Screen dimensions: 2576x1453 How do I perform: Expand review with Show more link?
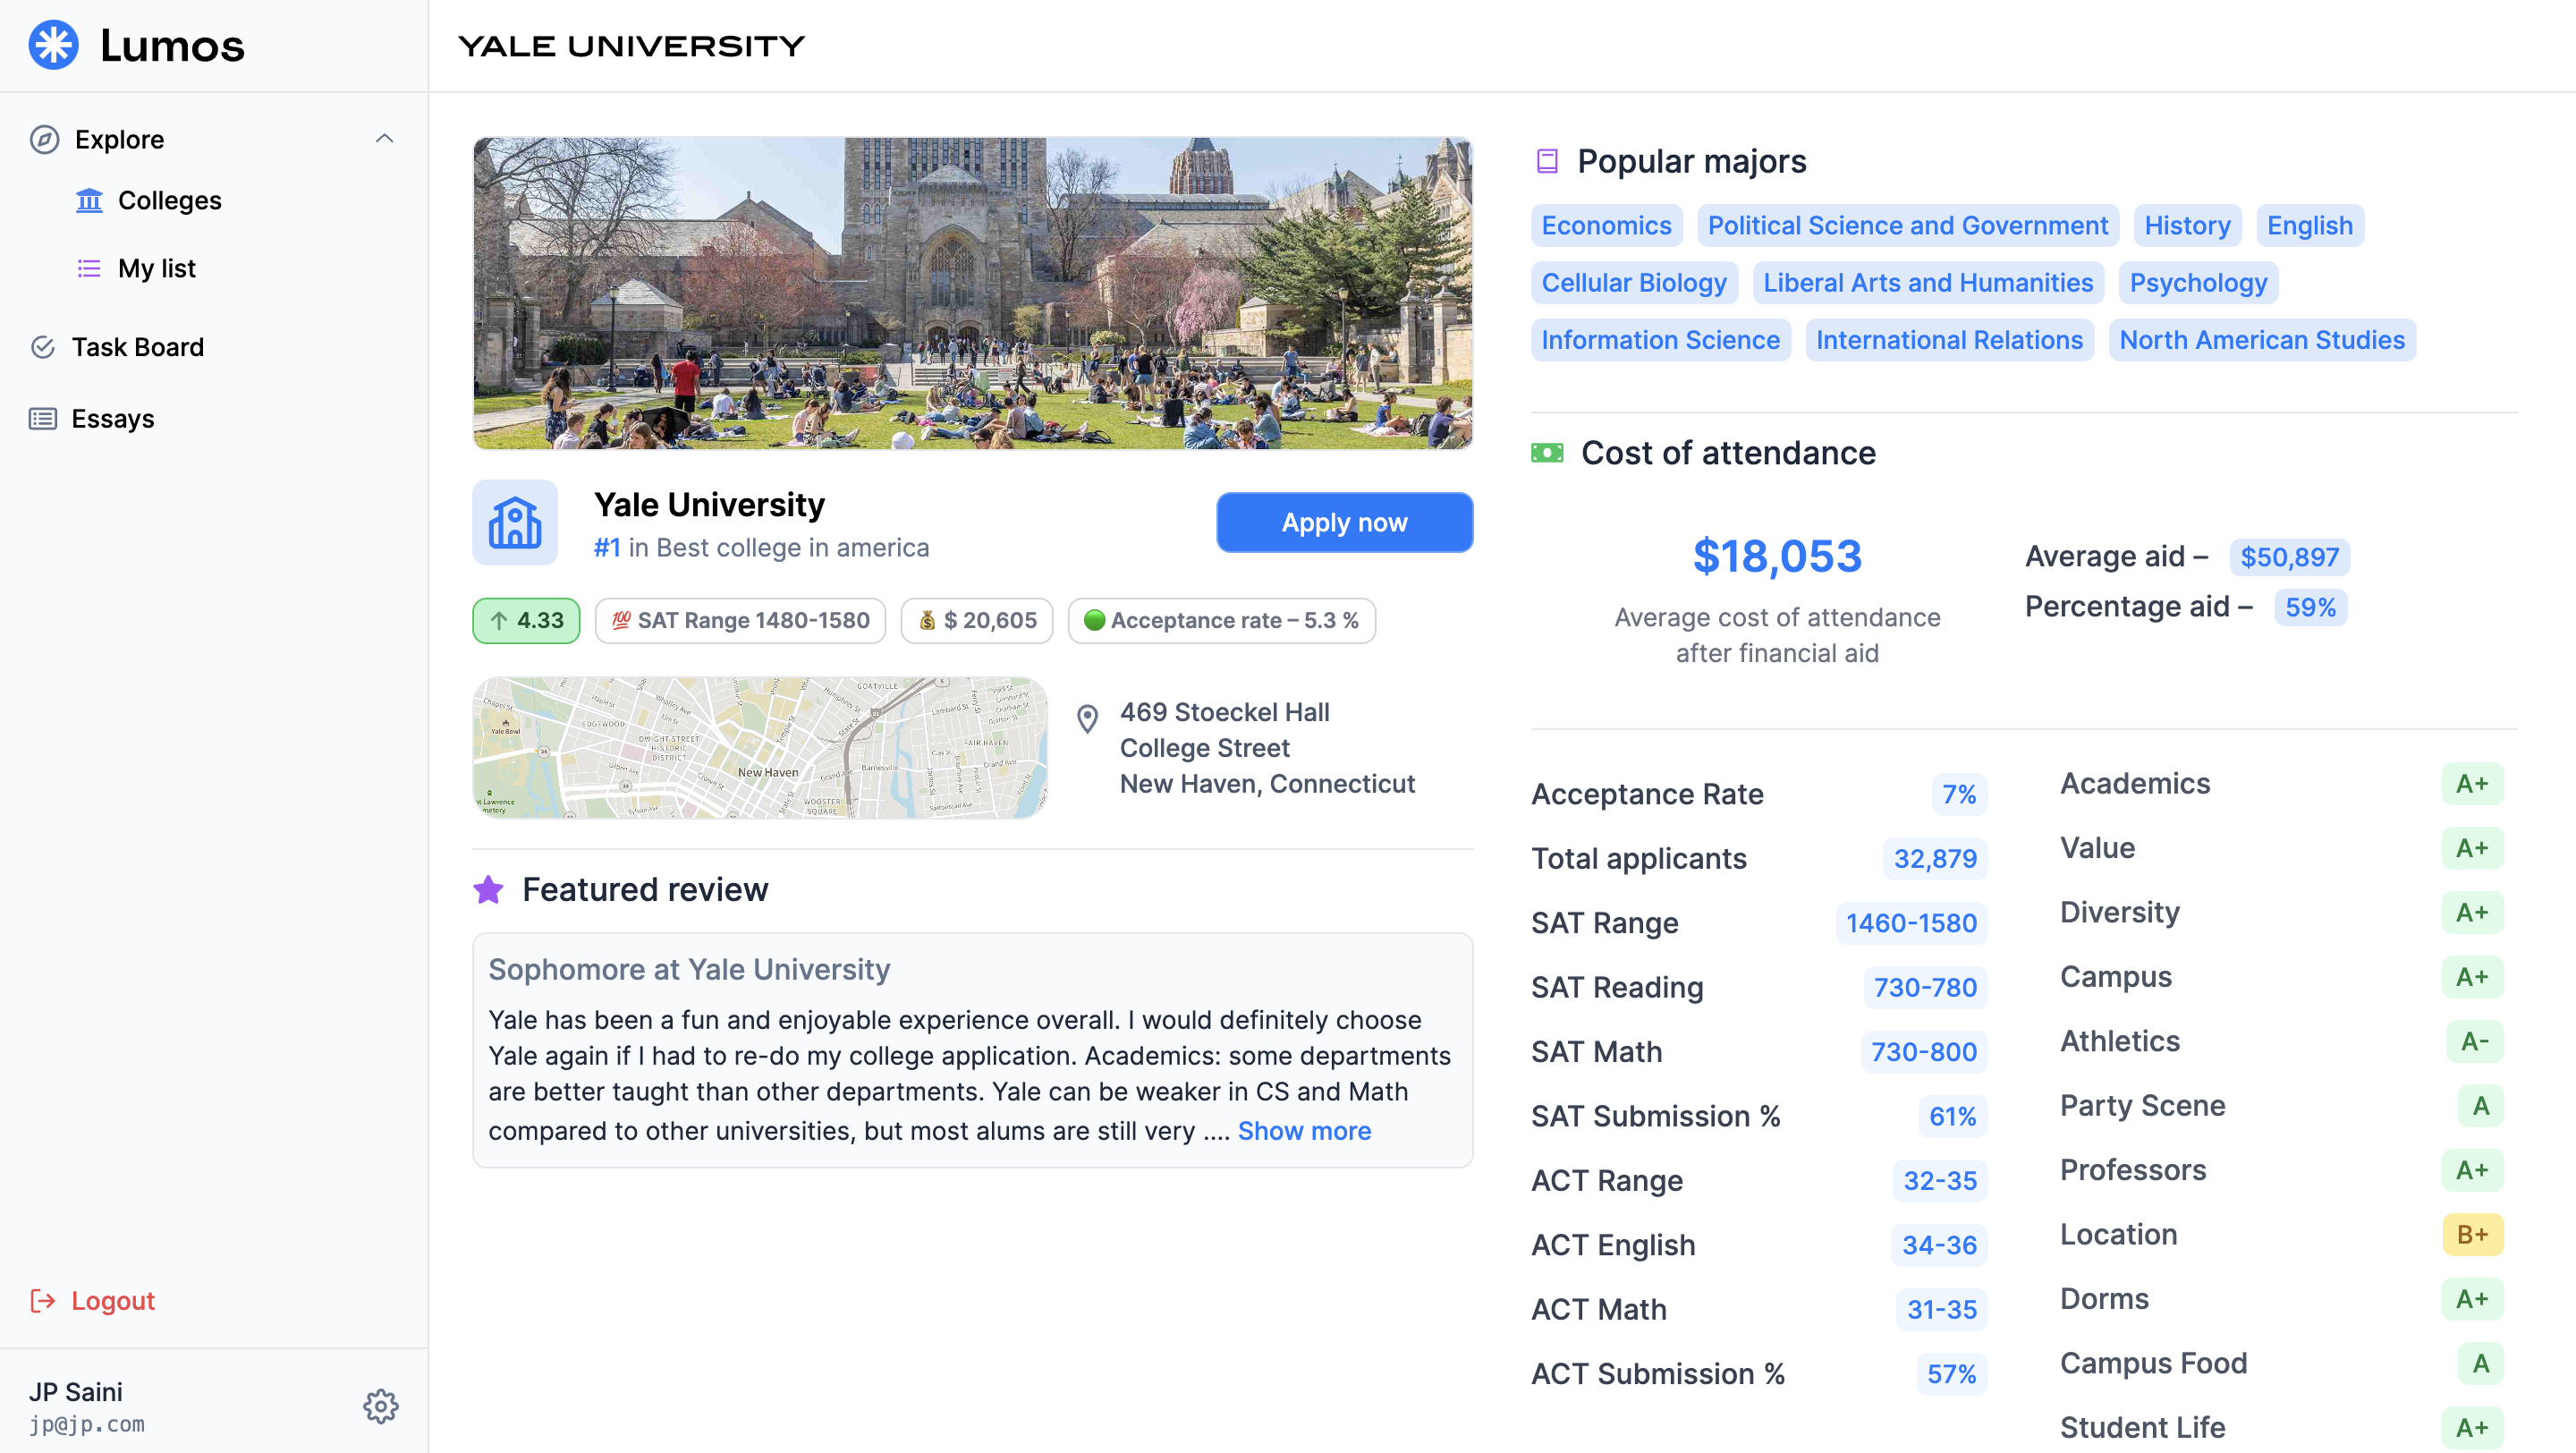click(1304, 1130)
